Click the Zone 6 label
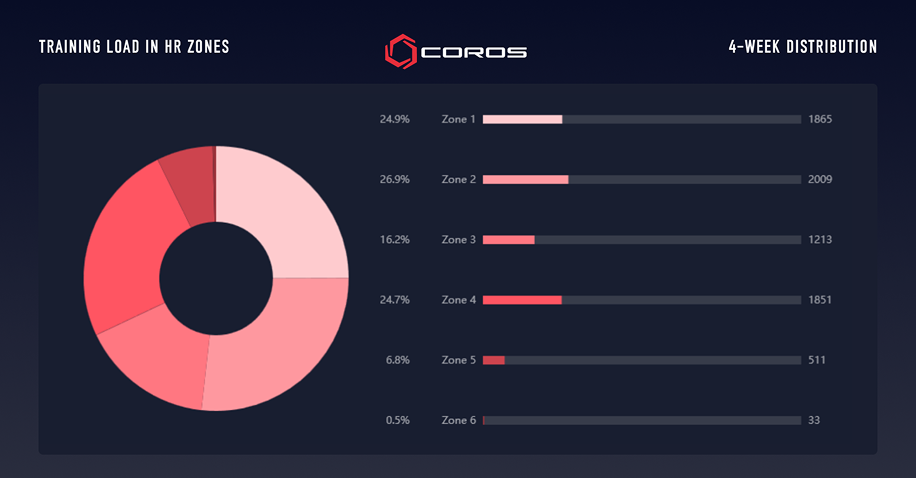 click(459, 420)
